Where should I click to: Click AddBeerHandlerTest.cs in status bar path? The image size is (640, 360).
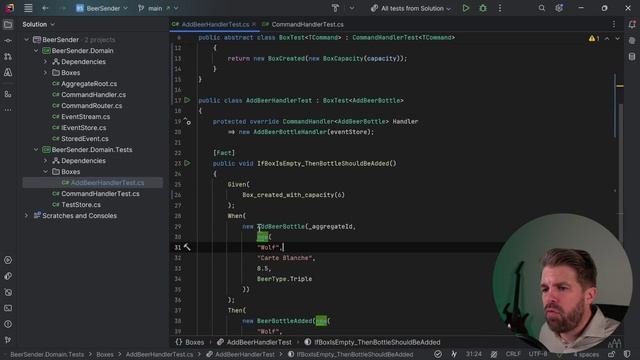[159, 354]
